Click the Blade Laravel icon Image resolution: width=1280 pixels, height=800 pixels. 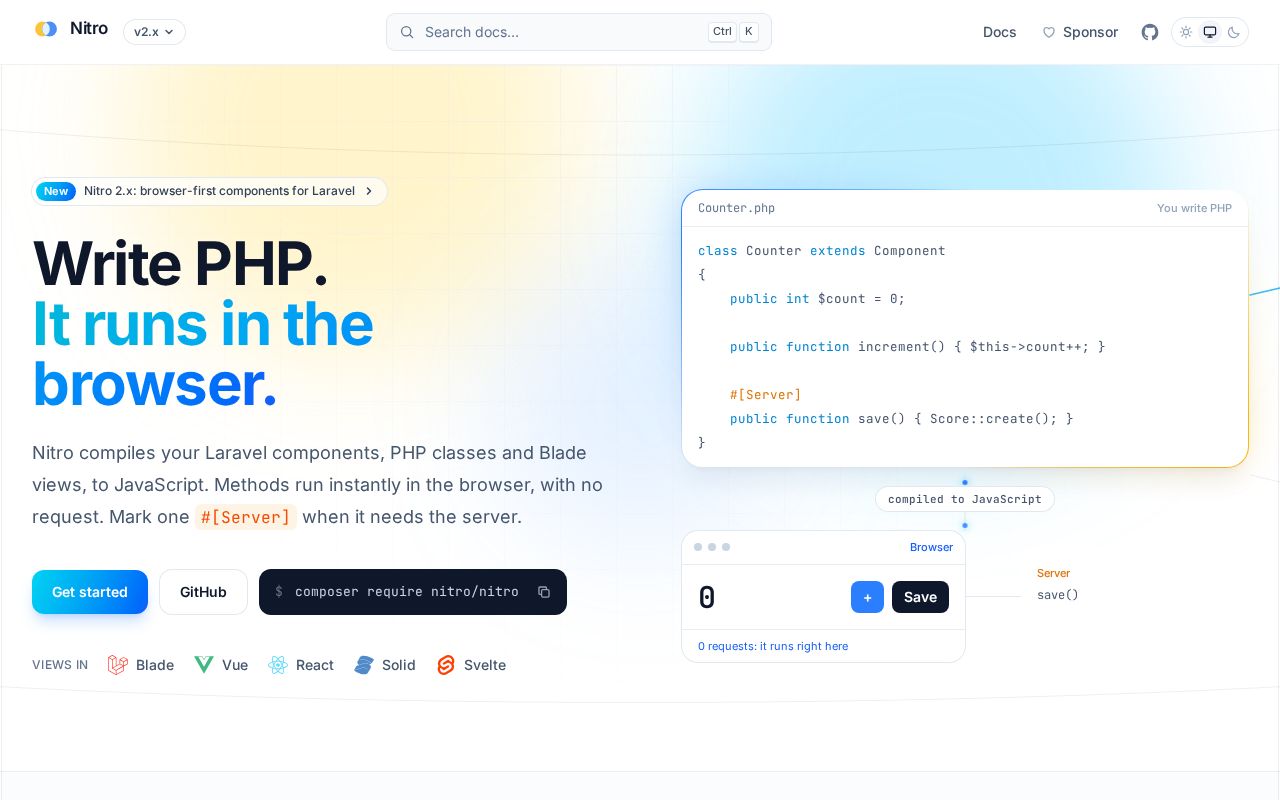pyautogui.click(x=118, y=665)
